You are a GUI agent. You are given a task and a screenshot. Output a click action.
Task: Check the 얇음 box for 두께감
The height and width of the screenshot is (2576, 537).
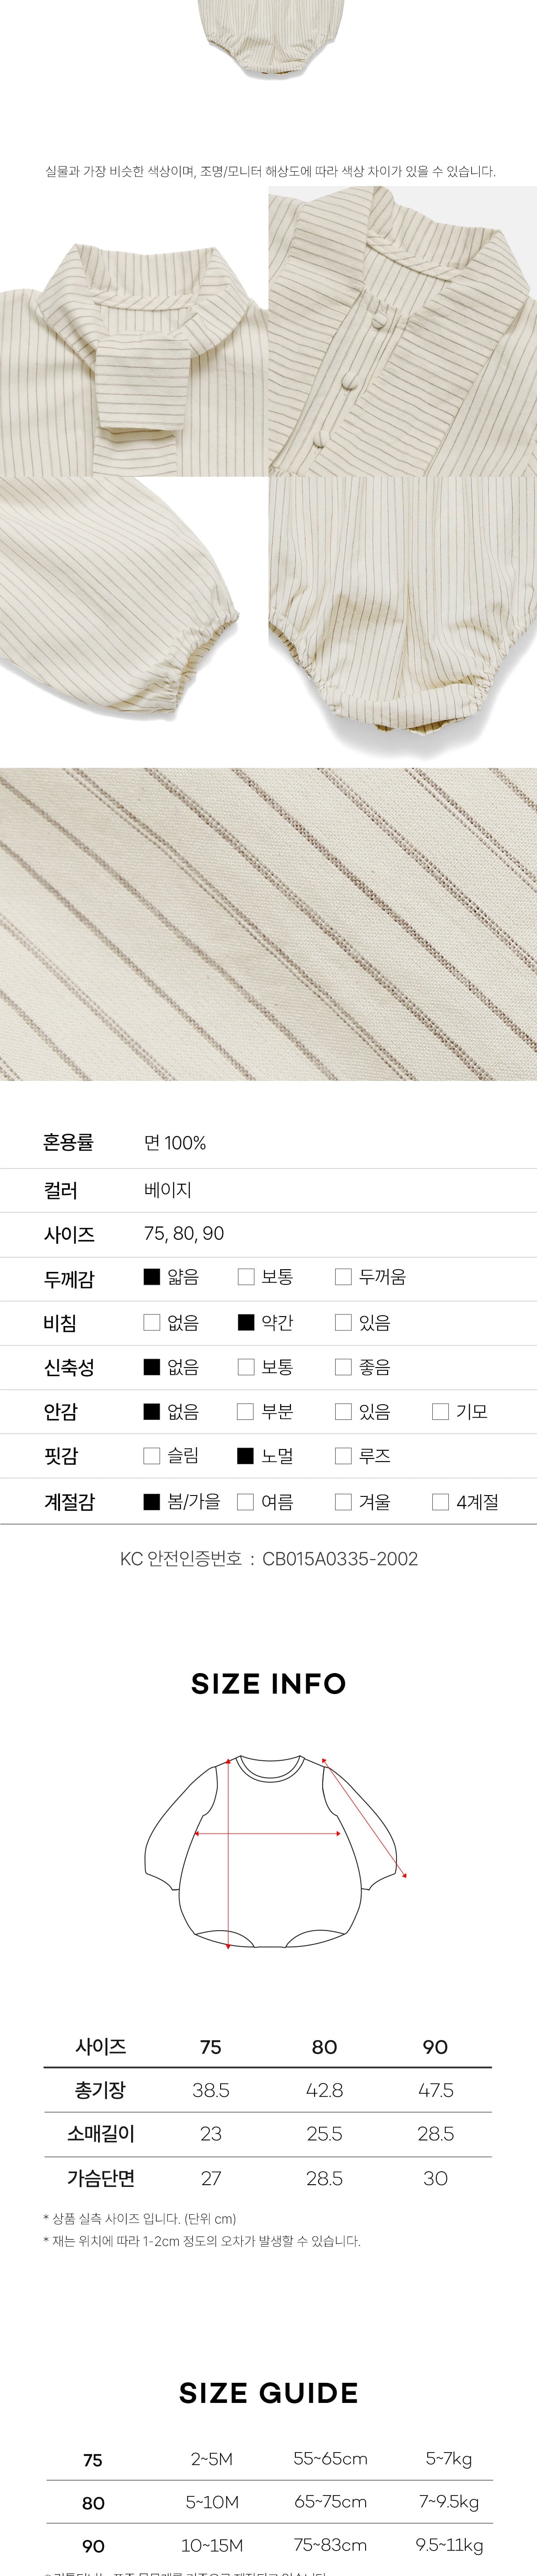click(x=152, y=1277)
